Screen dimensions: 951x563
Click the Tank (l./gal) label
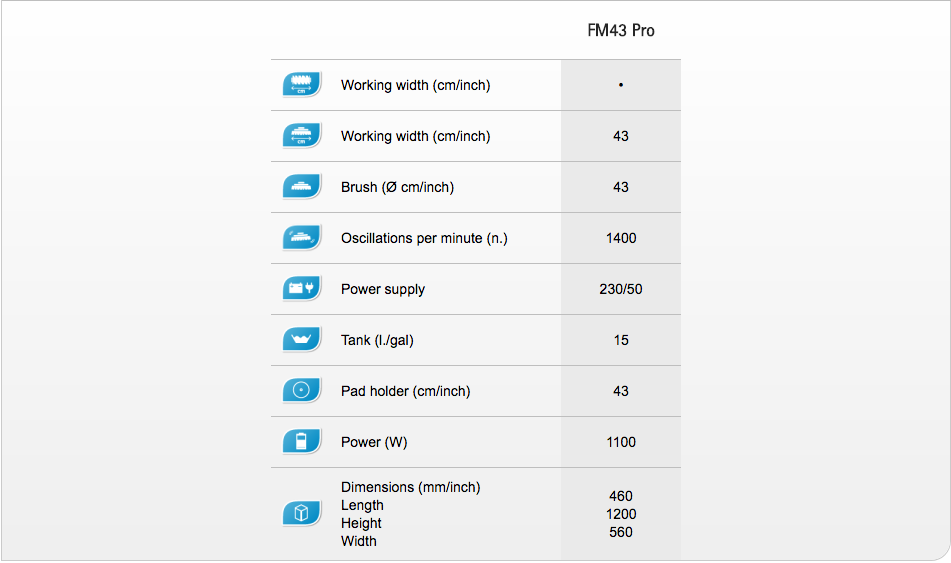(x=377, y=340)
